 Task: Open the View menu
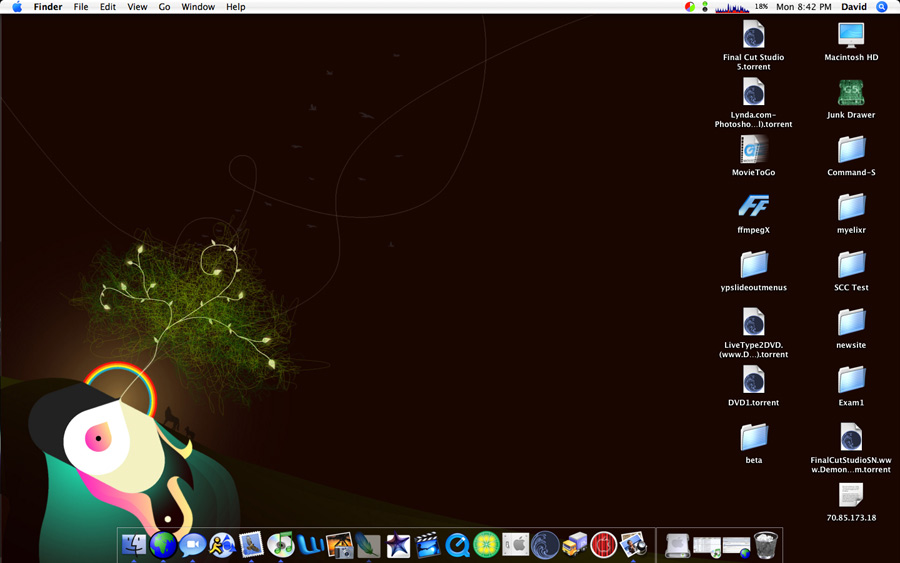(137, 7)
